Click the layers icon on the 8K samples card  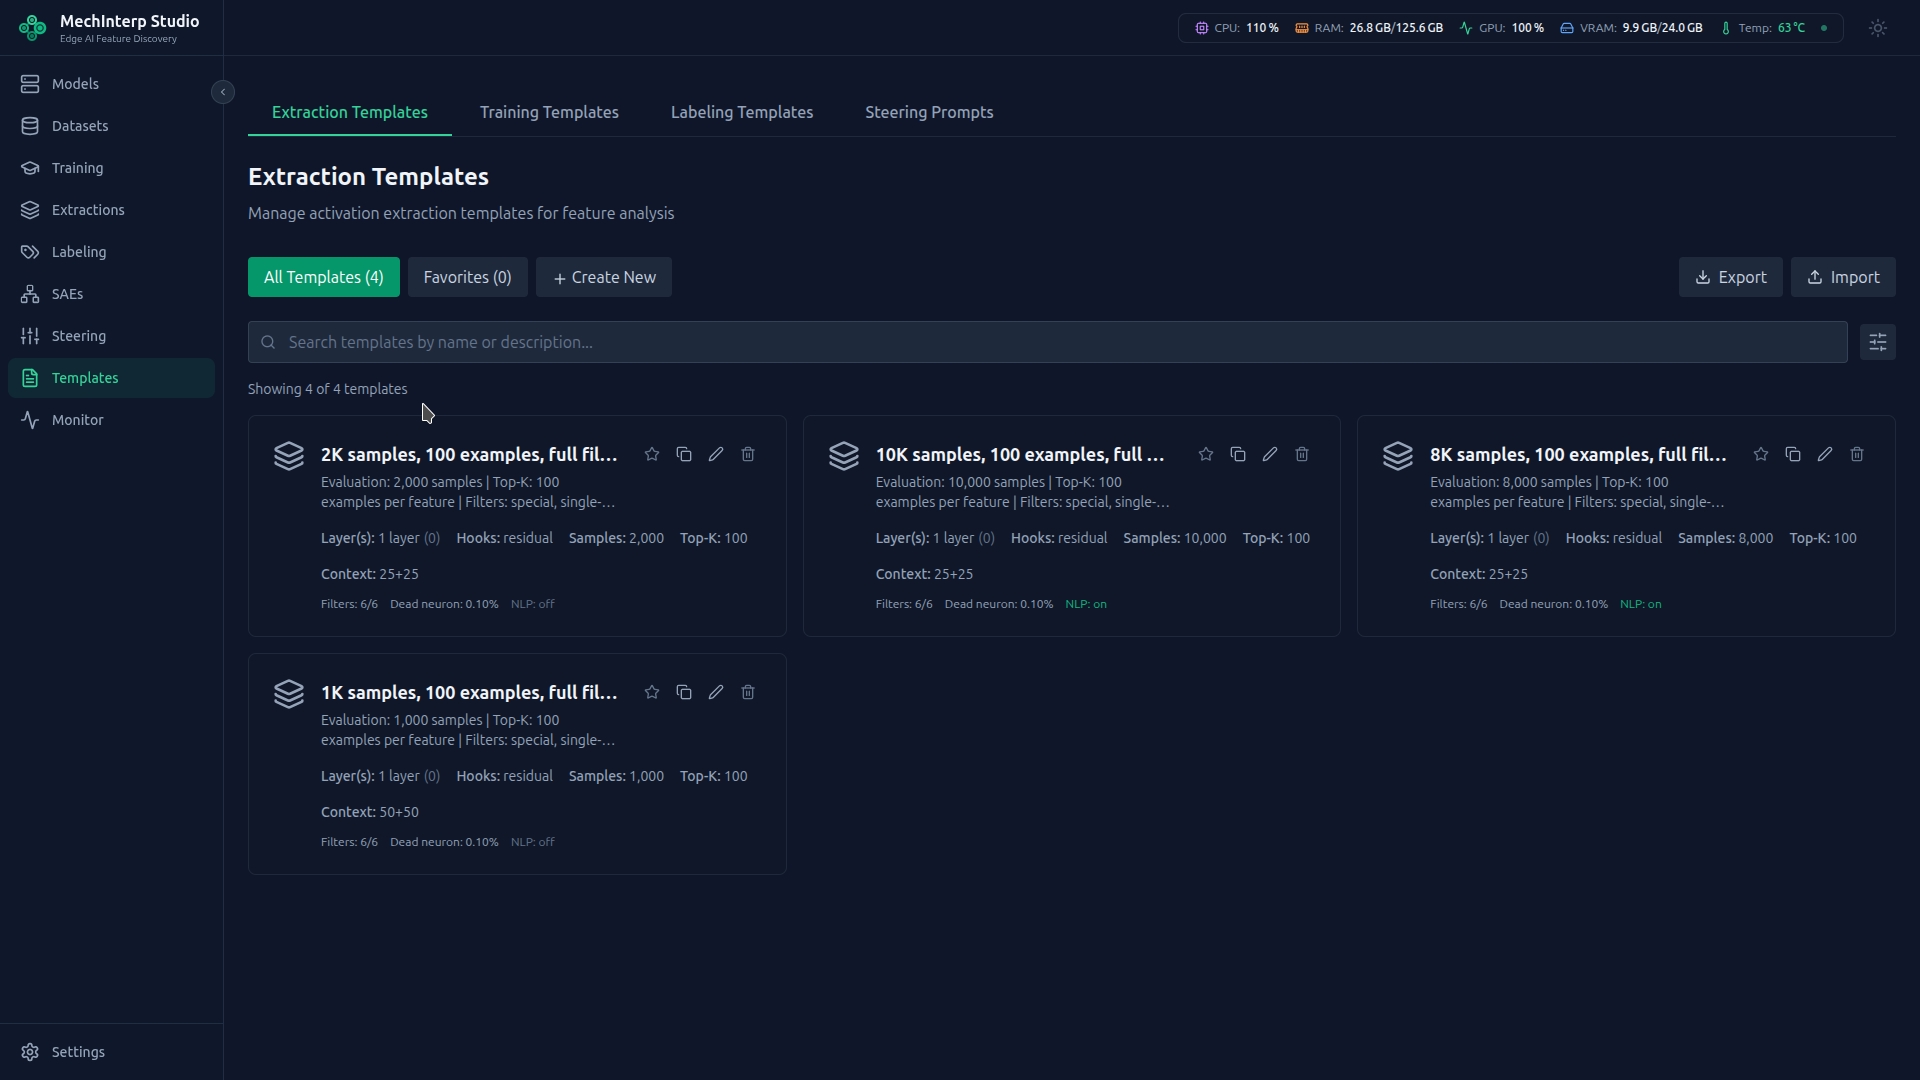coord(1398,456)
